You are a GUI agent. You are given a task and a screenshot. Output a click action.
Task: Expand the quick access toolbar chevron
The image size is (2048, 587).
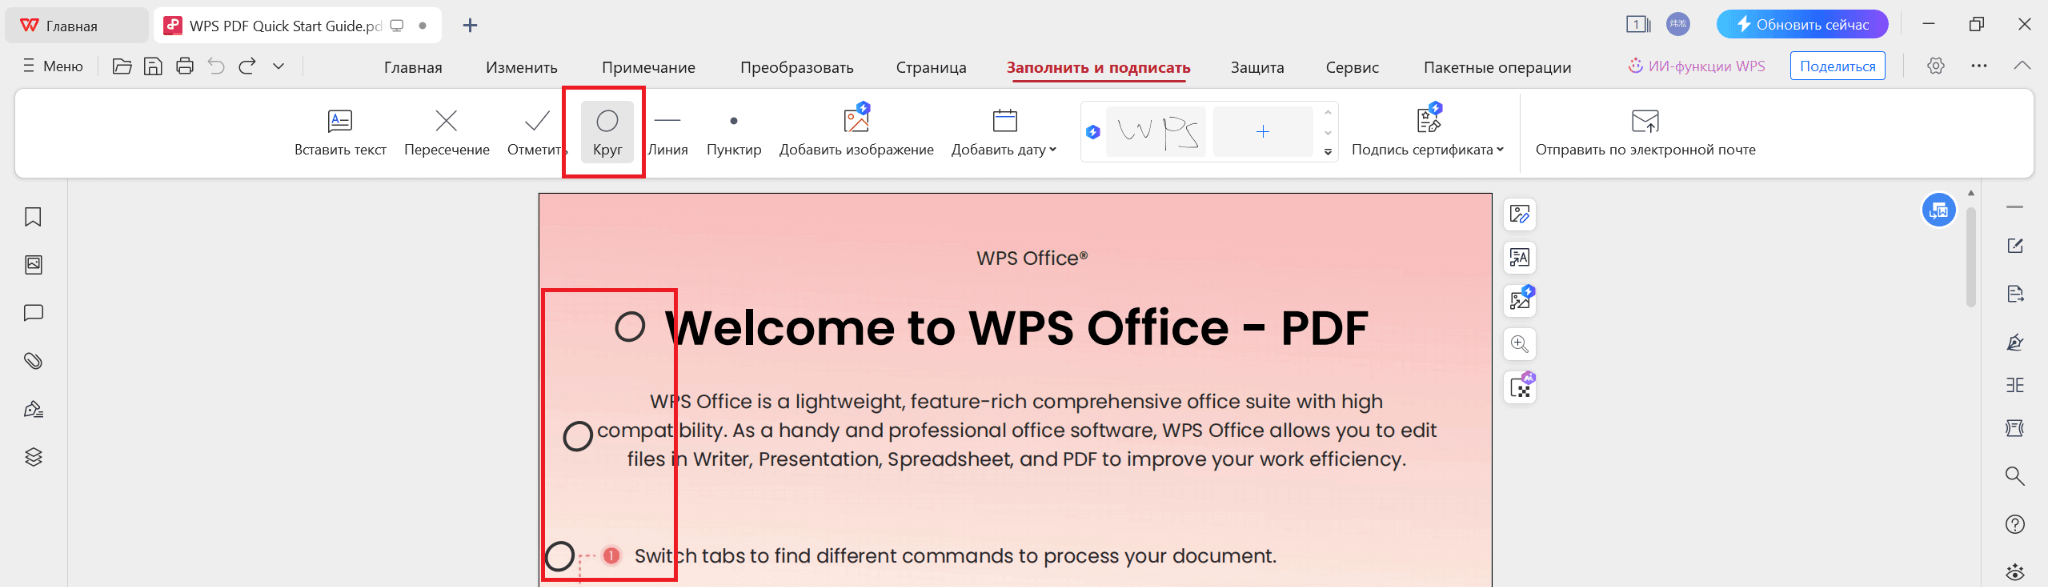pyautogui.click(x=278, y=66)
